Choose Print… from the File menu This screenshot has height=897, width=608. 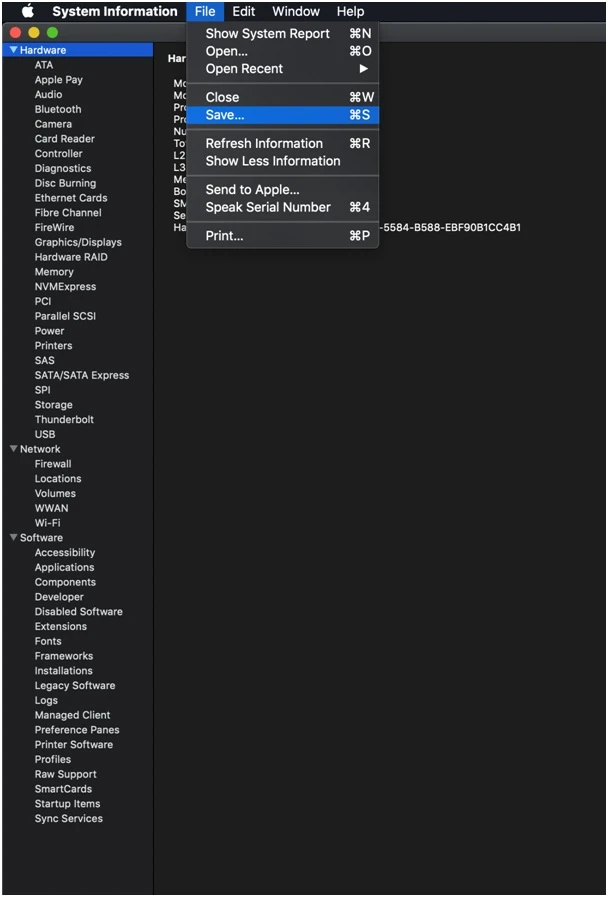point(224,236)
